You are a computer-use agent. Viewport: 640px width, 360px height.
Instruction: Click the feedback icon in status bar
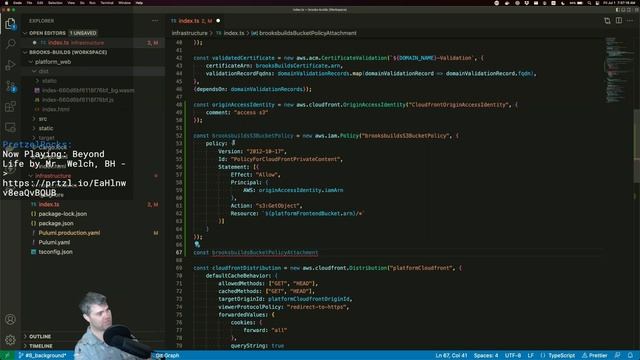618,356
